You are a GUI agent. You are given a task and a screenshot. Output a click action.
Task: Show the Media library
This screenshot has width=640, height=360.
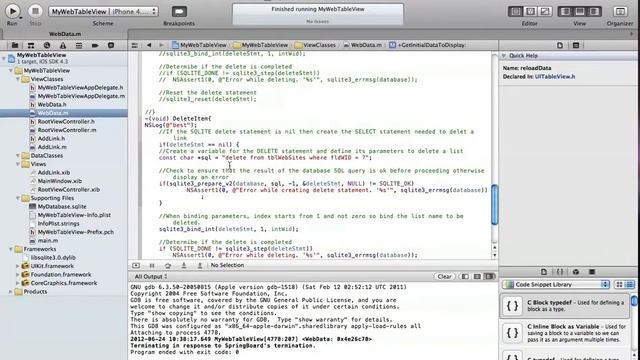592,272
